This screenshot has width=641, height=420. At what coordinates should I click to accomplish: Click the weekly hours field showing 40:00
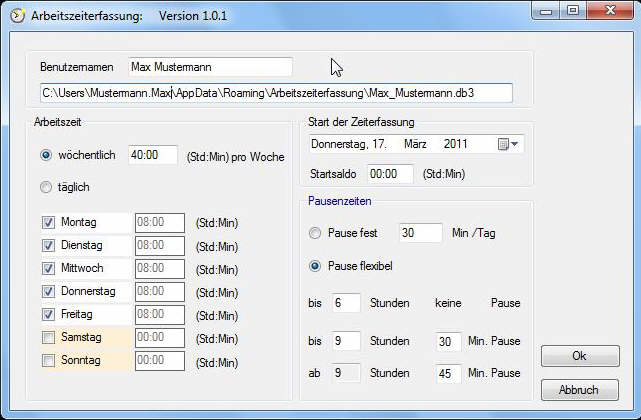click(x=153, y=155)
